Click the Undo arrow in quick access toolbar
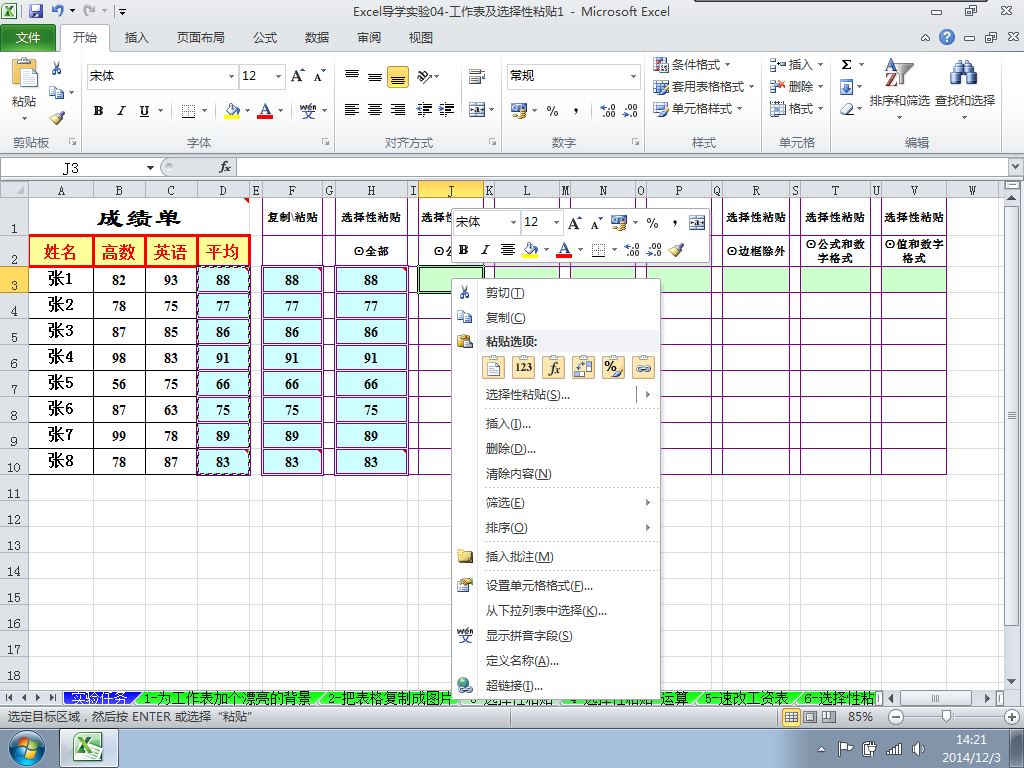The height and width of the screenshot is (768, 1024). click(x=57, y=11)
